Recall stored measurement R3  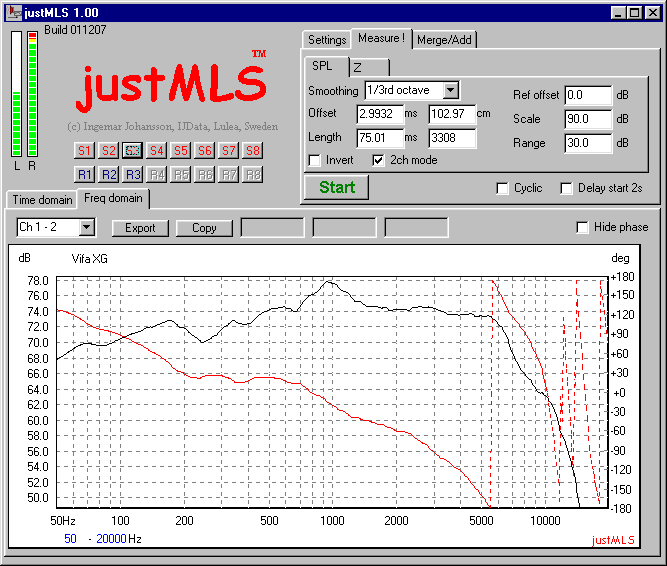tap(132, 174)
